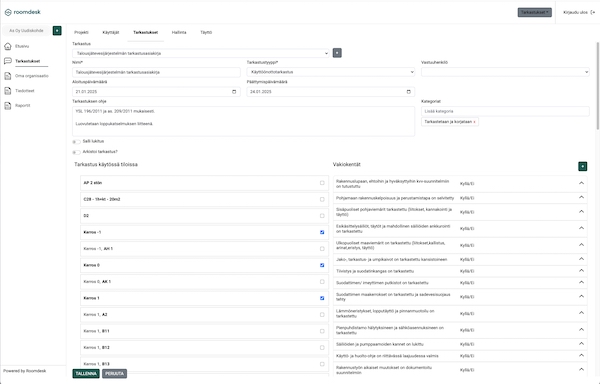Toggle chevron on Käyttö- ja huolto-ohje row
The image size is (600, 384).
pos(581,355)
